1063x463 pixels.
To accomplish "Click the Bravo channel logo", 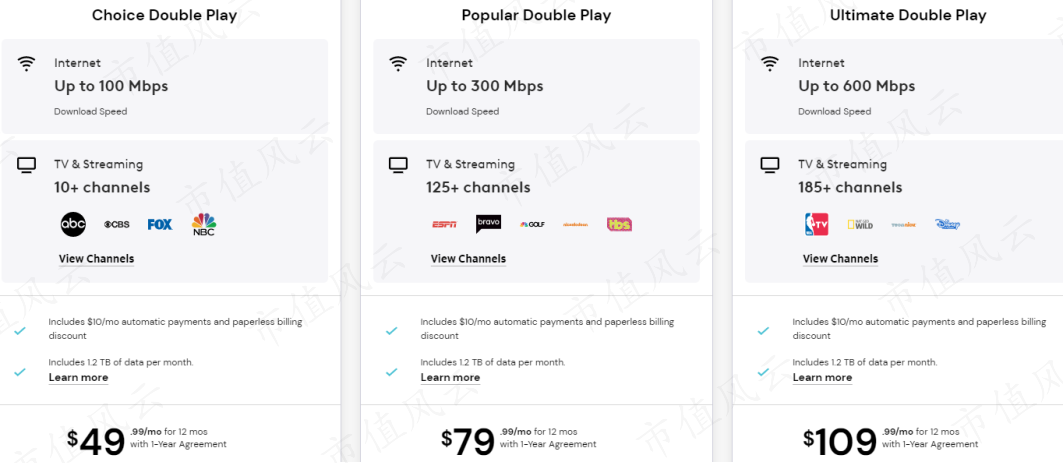I will (488, 224).
